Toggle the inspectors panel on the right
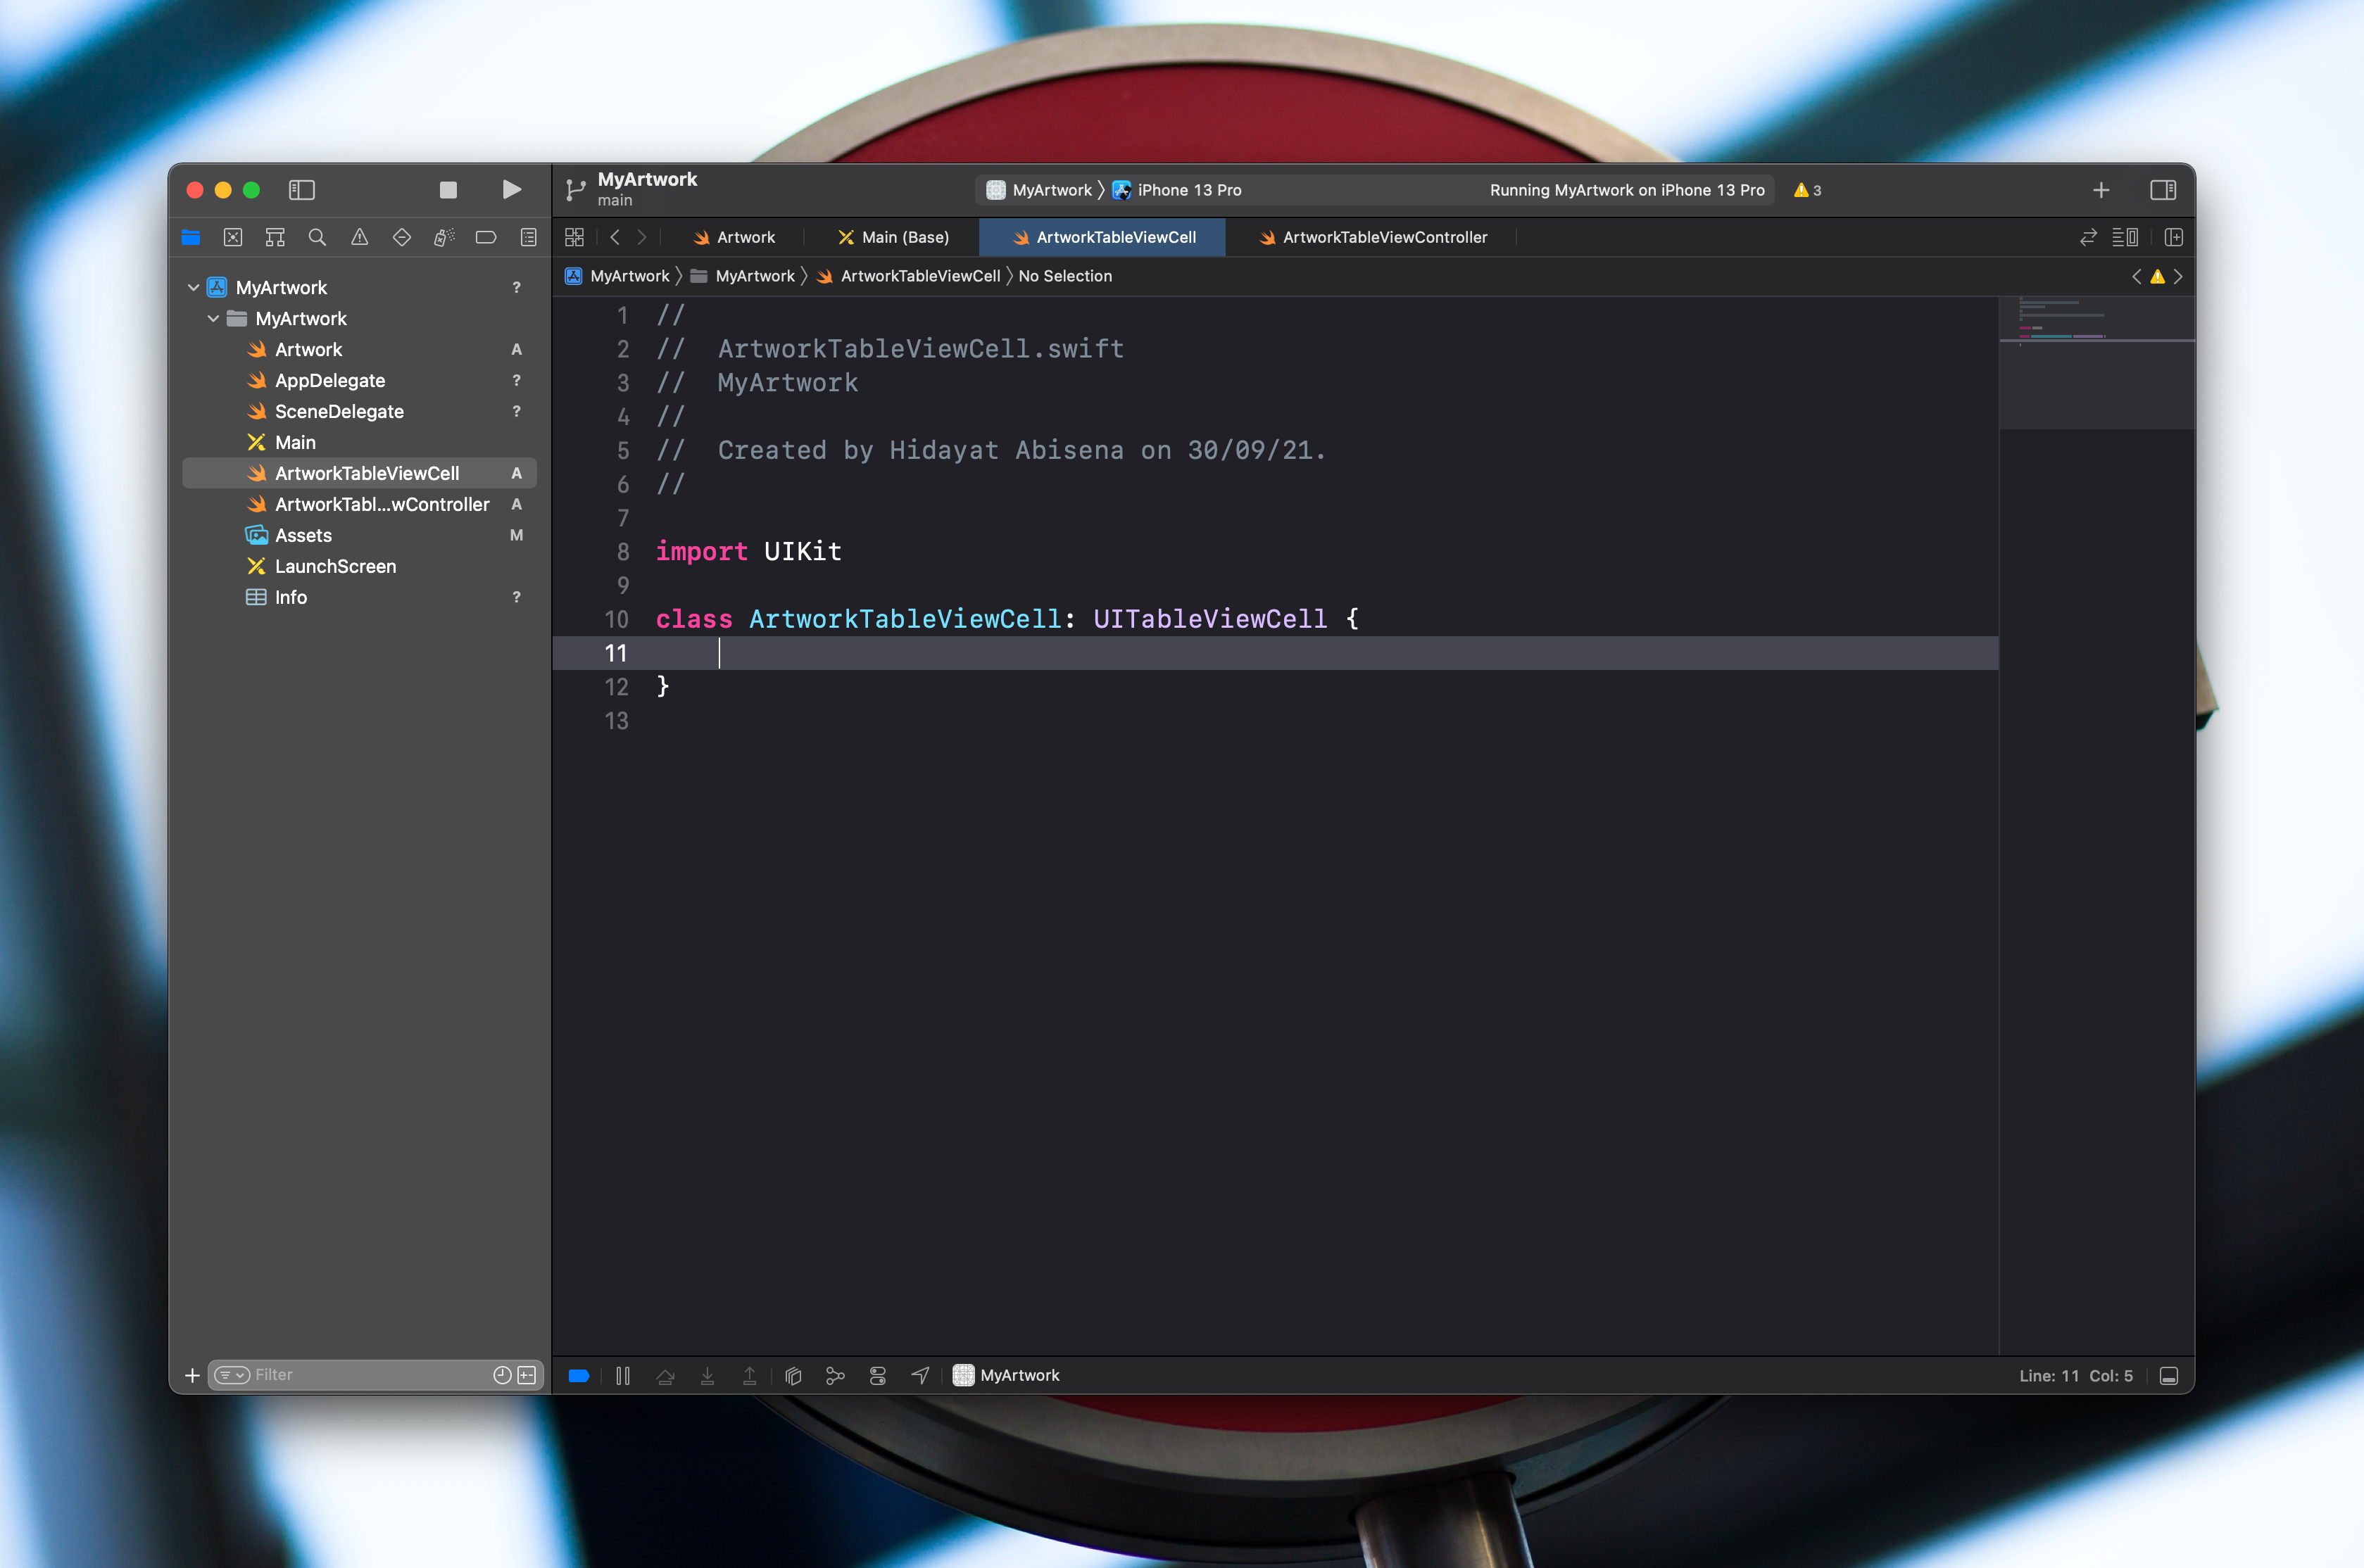Viewport: 2364px width, 1568px height. 2163,190
